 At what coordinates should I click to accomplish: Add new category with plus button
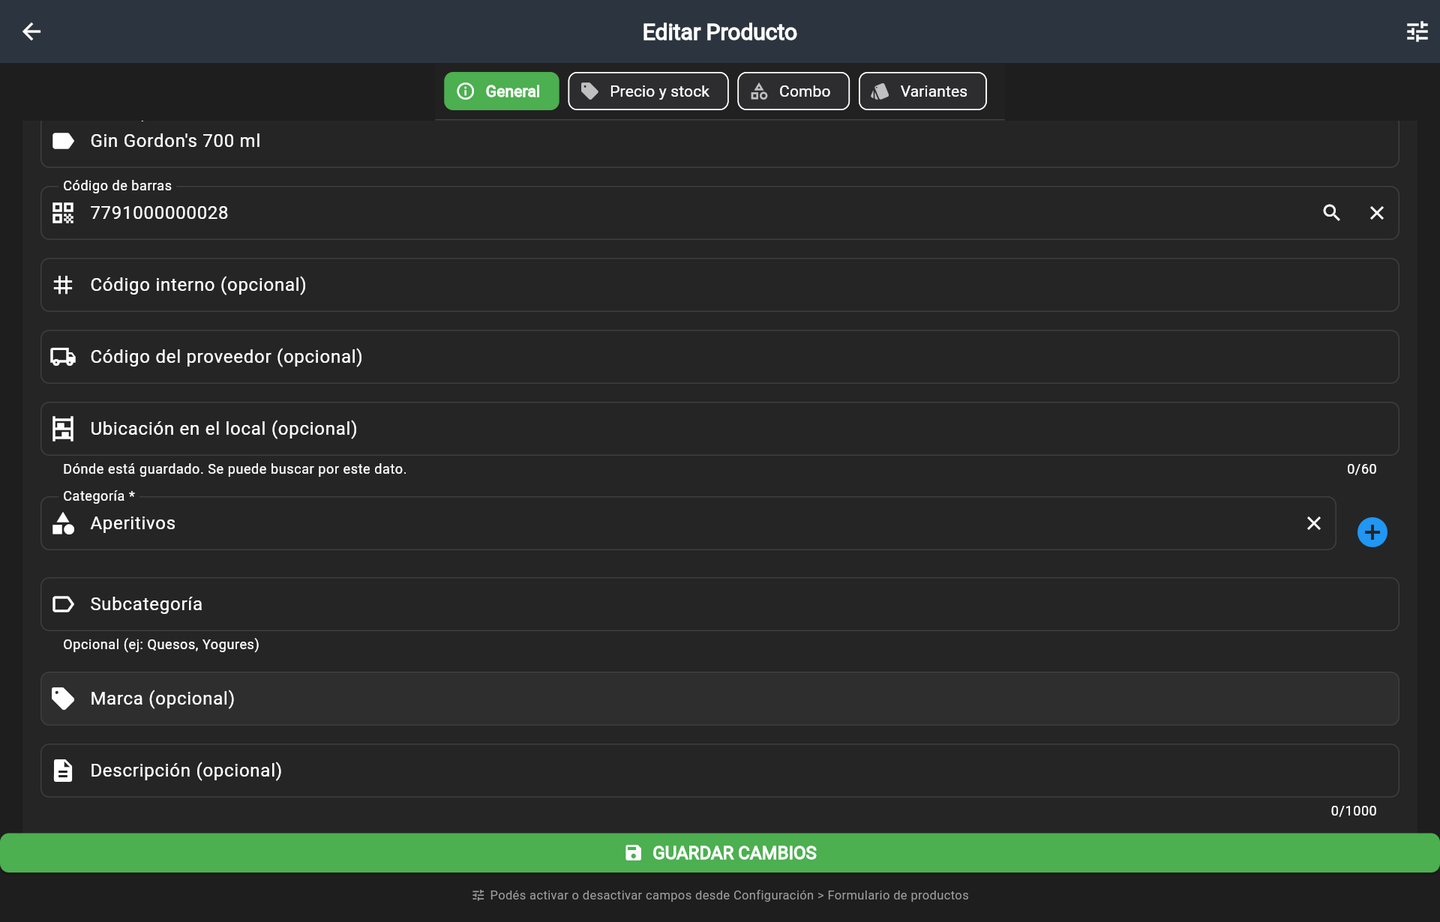[x=1372, y=532]
